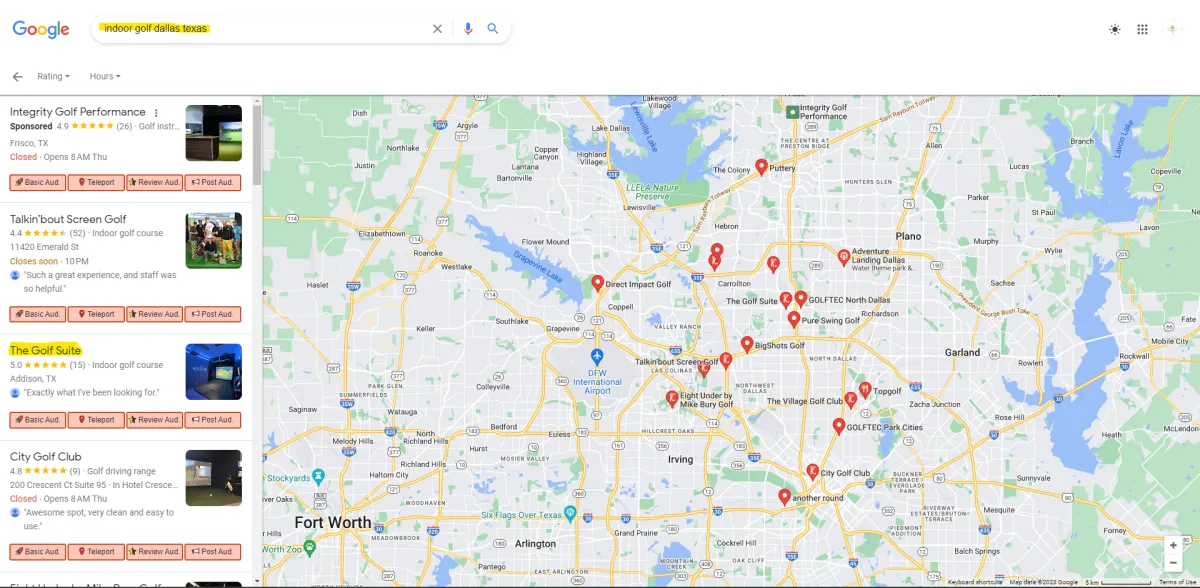Open The Golf Suite listing
This screenshot has width=1200, height=588.
(45, 351)
